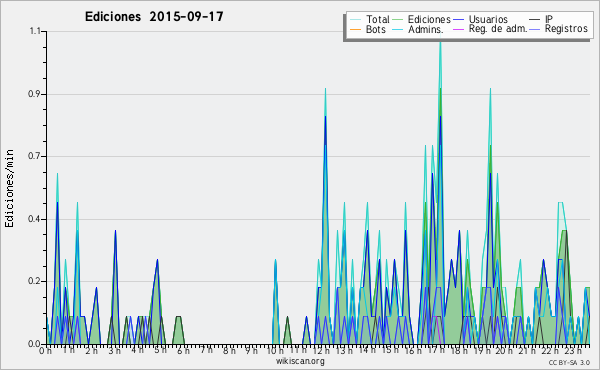
Task: Click the 17 h mark on time axis
Action: tap(436, 350)
